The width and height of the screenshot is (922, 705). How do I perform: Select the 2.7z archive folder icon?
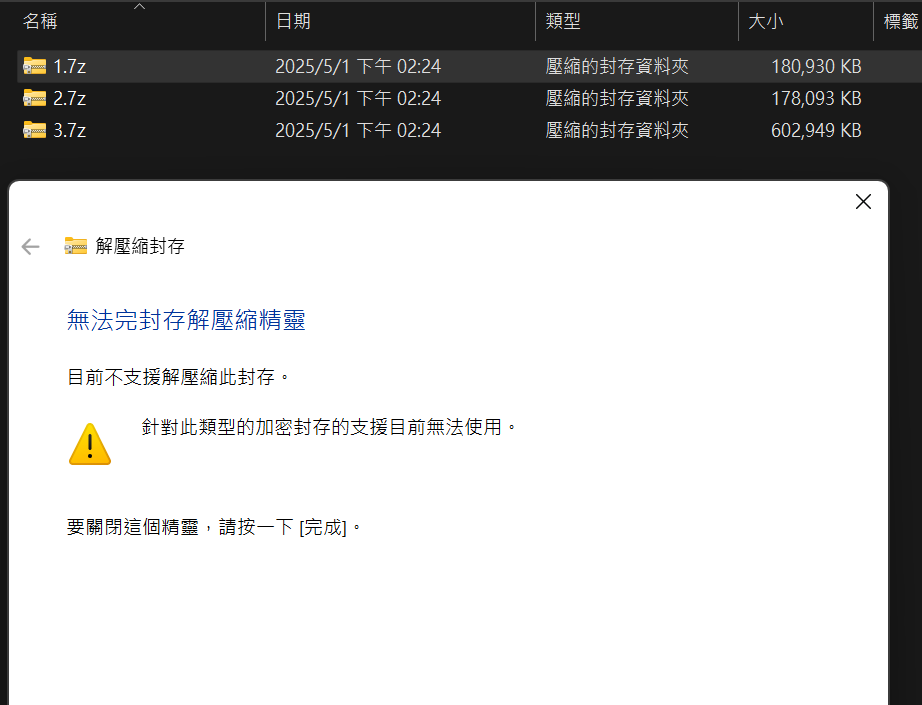coord(35,98)
